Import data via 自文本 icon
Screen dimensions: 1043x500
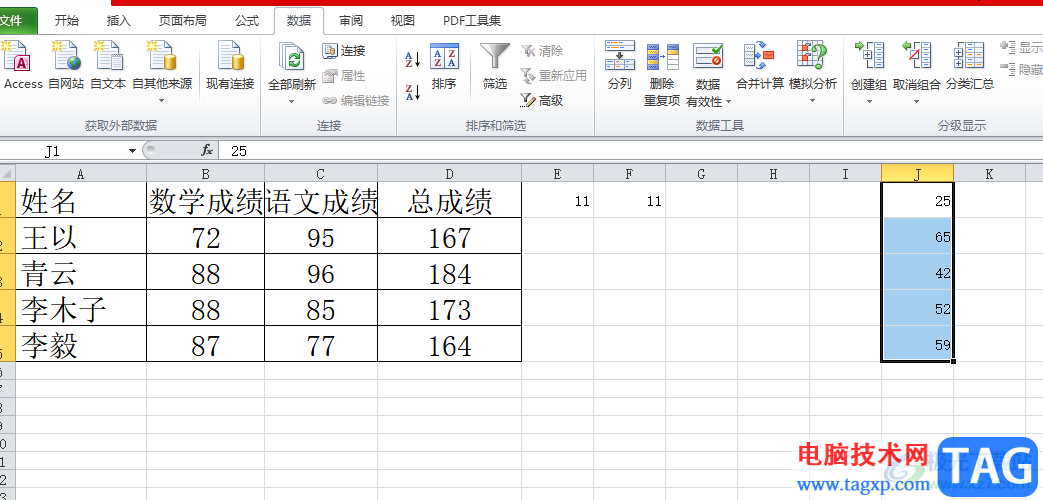click(x=108, y=56)
